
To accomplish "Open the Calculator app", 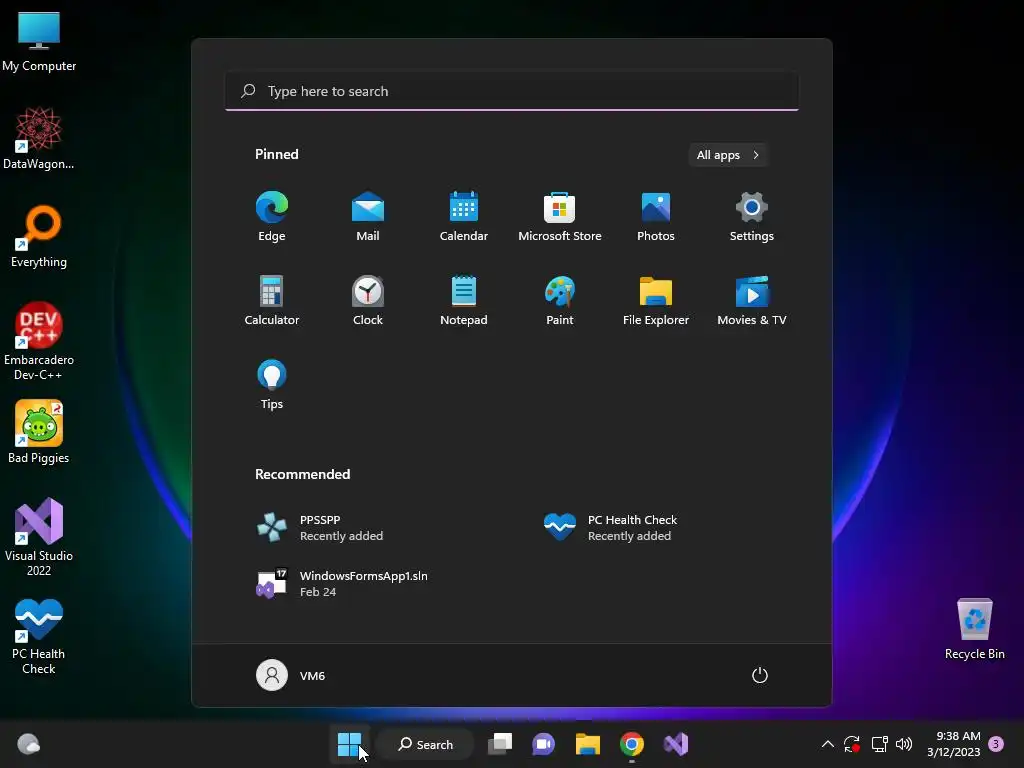I will [272, 300].
